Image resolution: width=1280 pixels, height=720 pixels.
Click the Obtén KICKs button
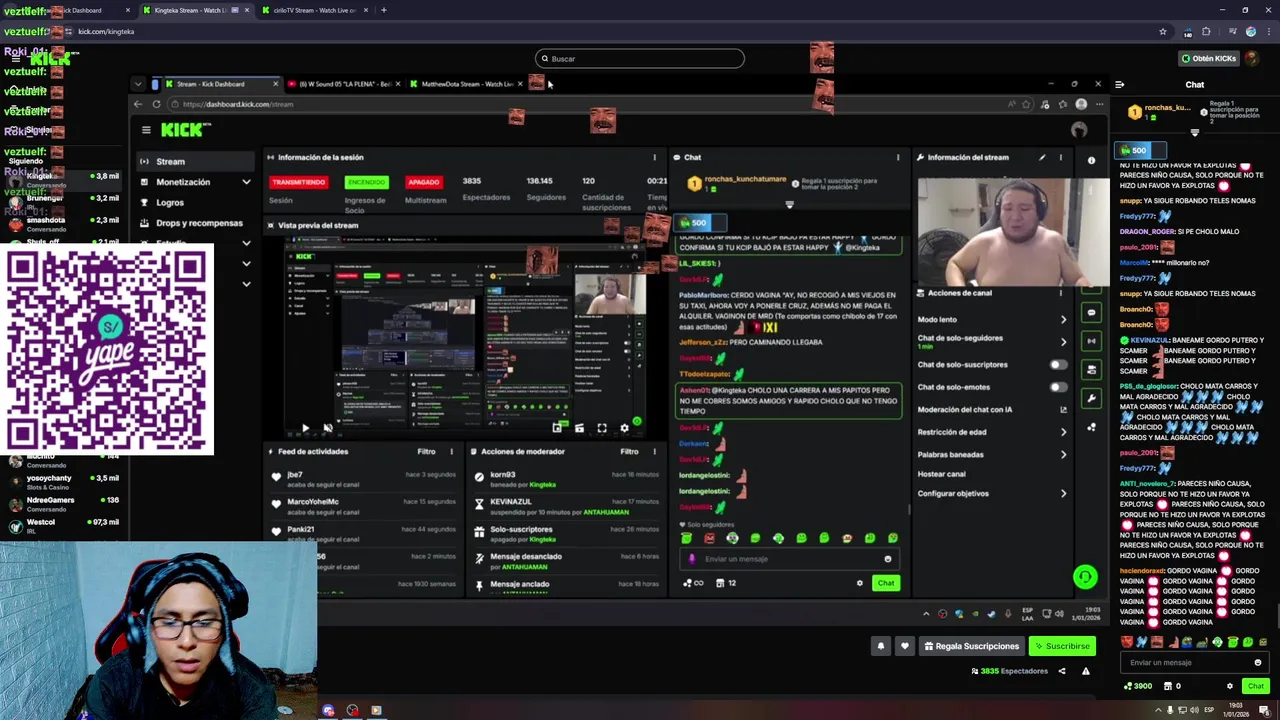pos(1209,58)
